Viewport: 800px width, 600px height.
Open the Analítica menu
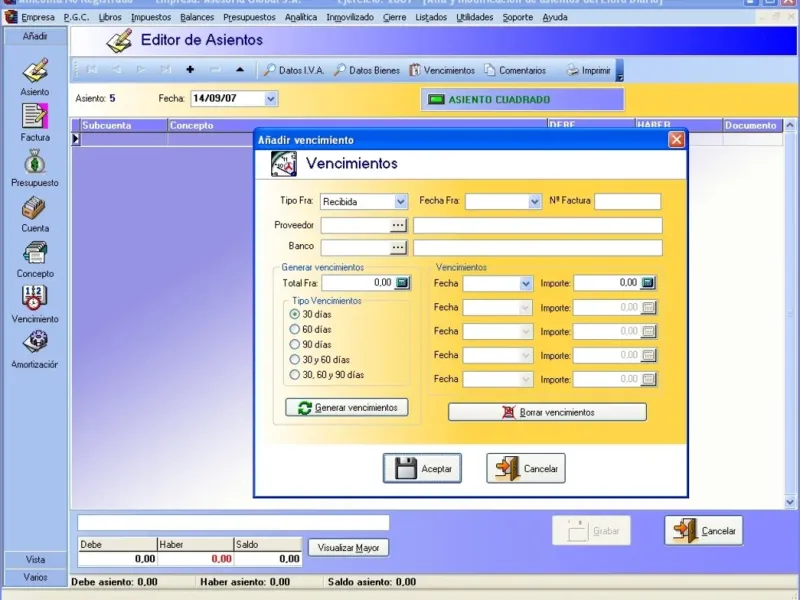301,17
